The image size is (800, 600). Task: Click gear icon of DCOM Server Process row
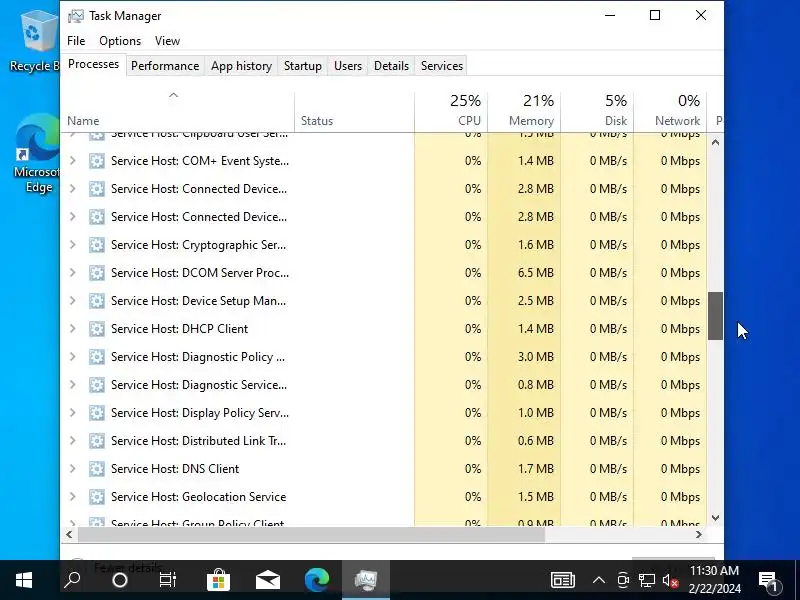point(96,273)
